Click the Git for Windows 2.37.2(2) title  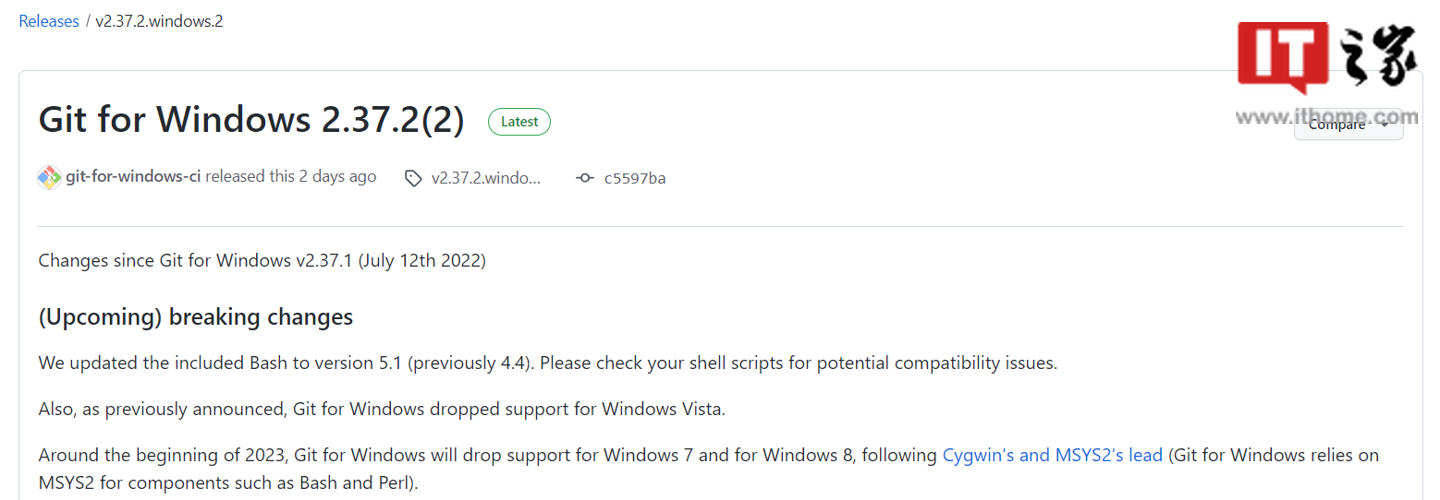pyautogui.click(x=251, y=120)
